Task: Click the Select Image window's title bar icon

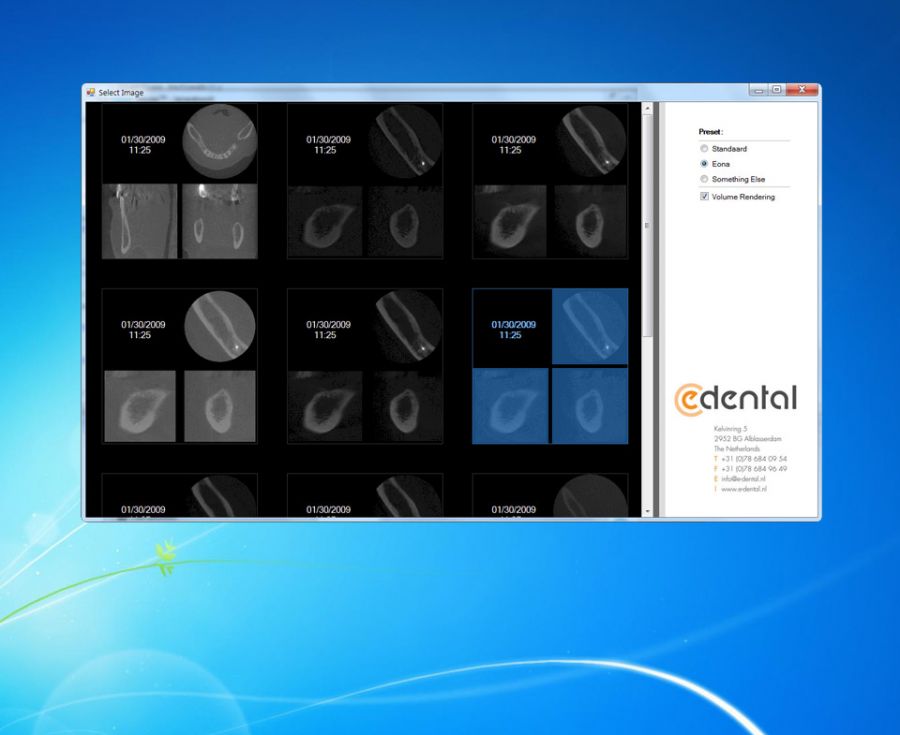Action: pyautogui.click(x=91, y=92)
